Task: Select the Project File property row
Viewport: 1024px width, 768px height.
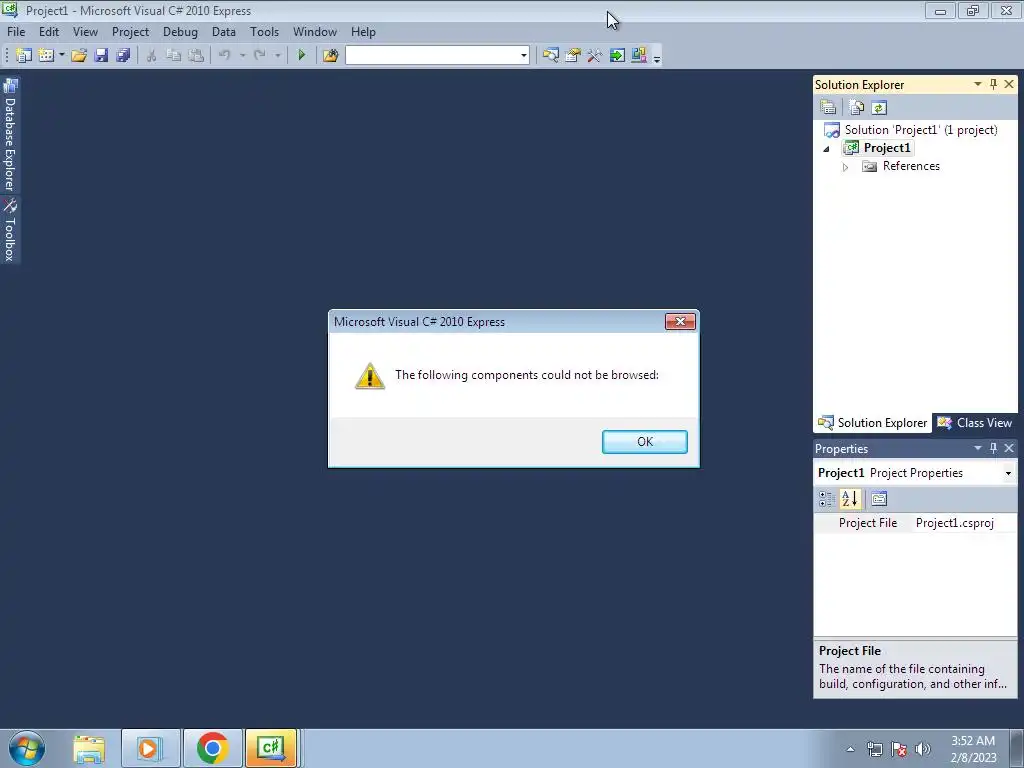Action: (x=915, y=523)
